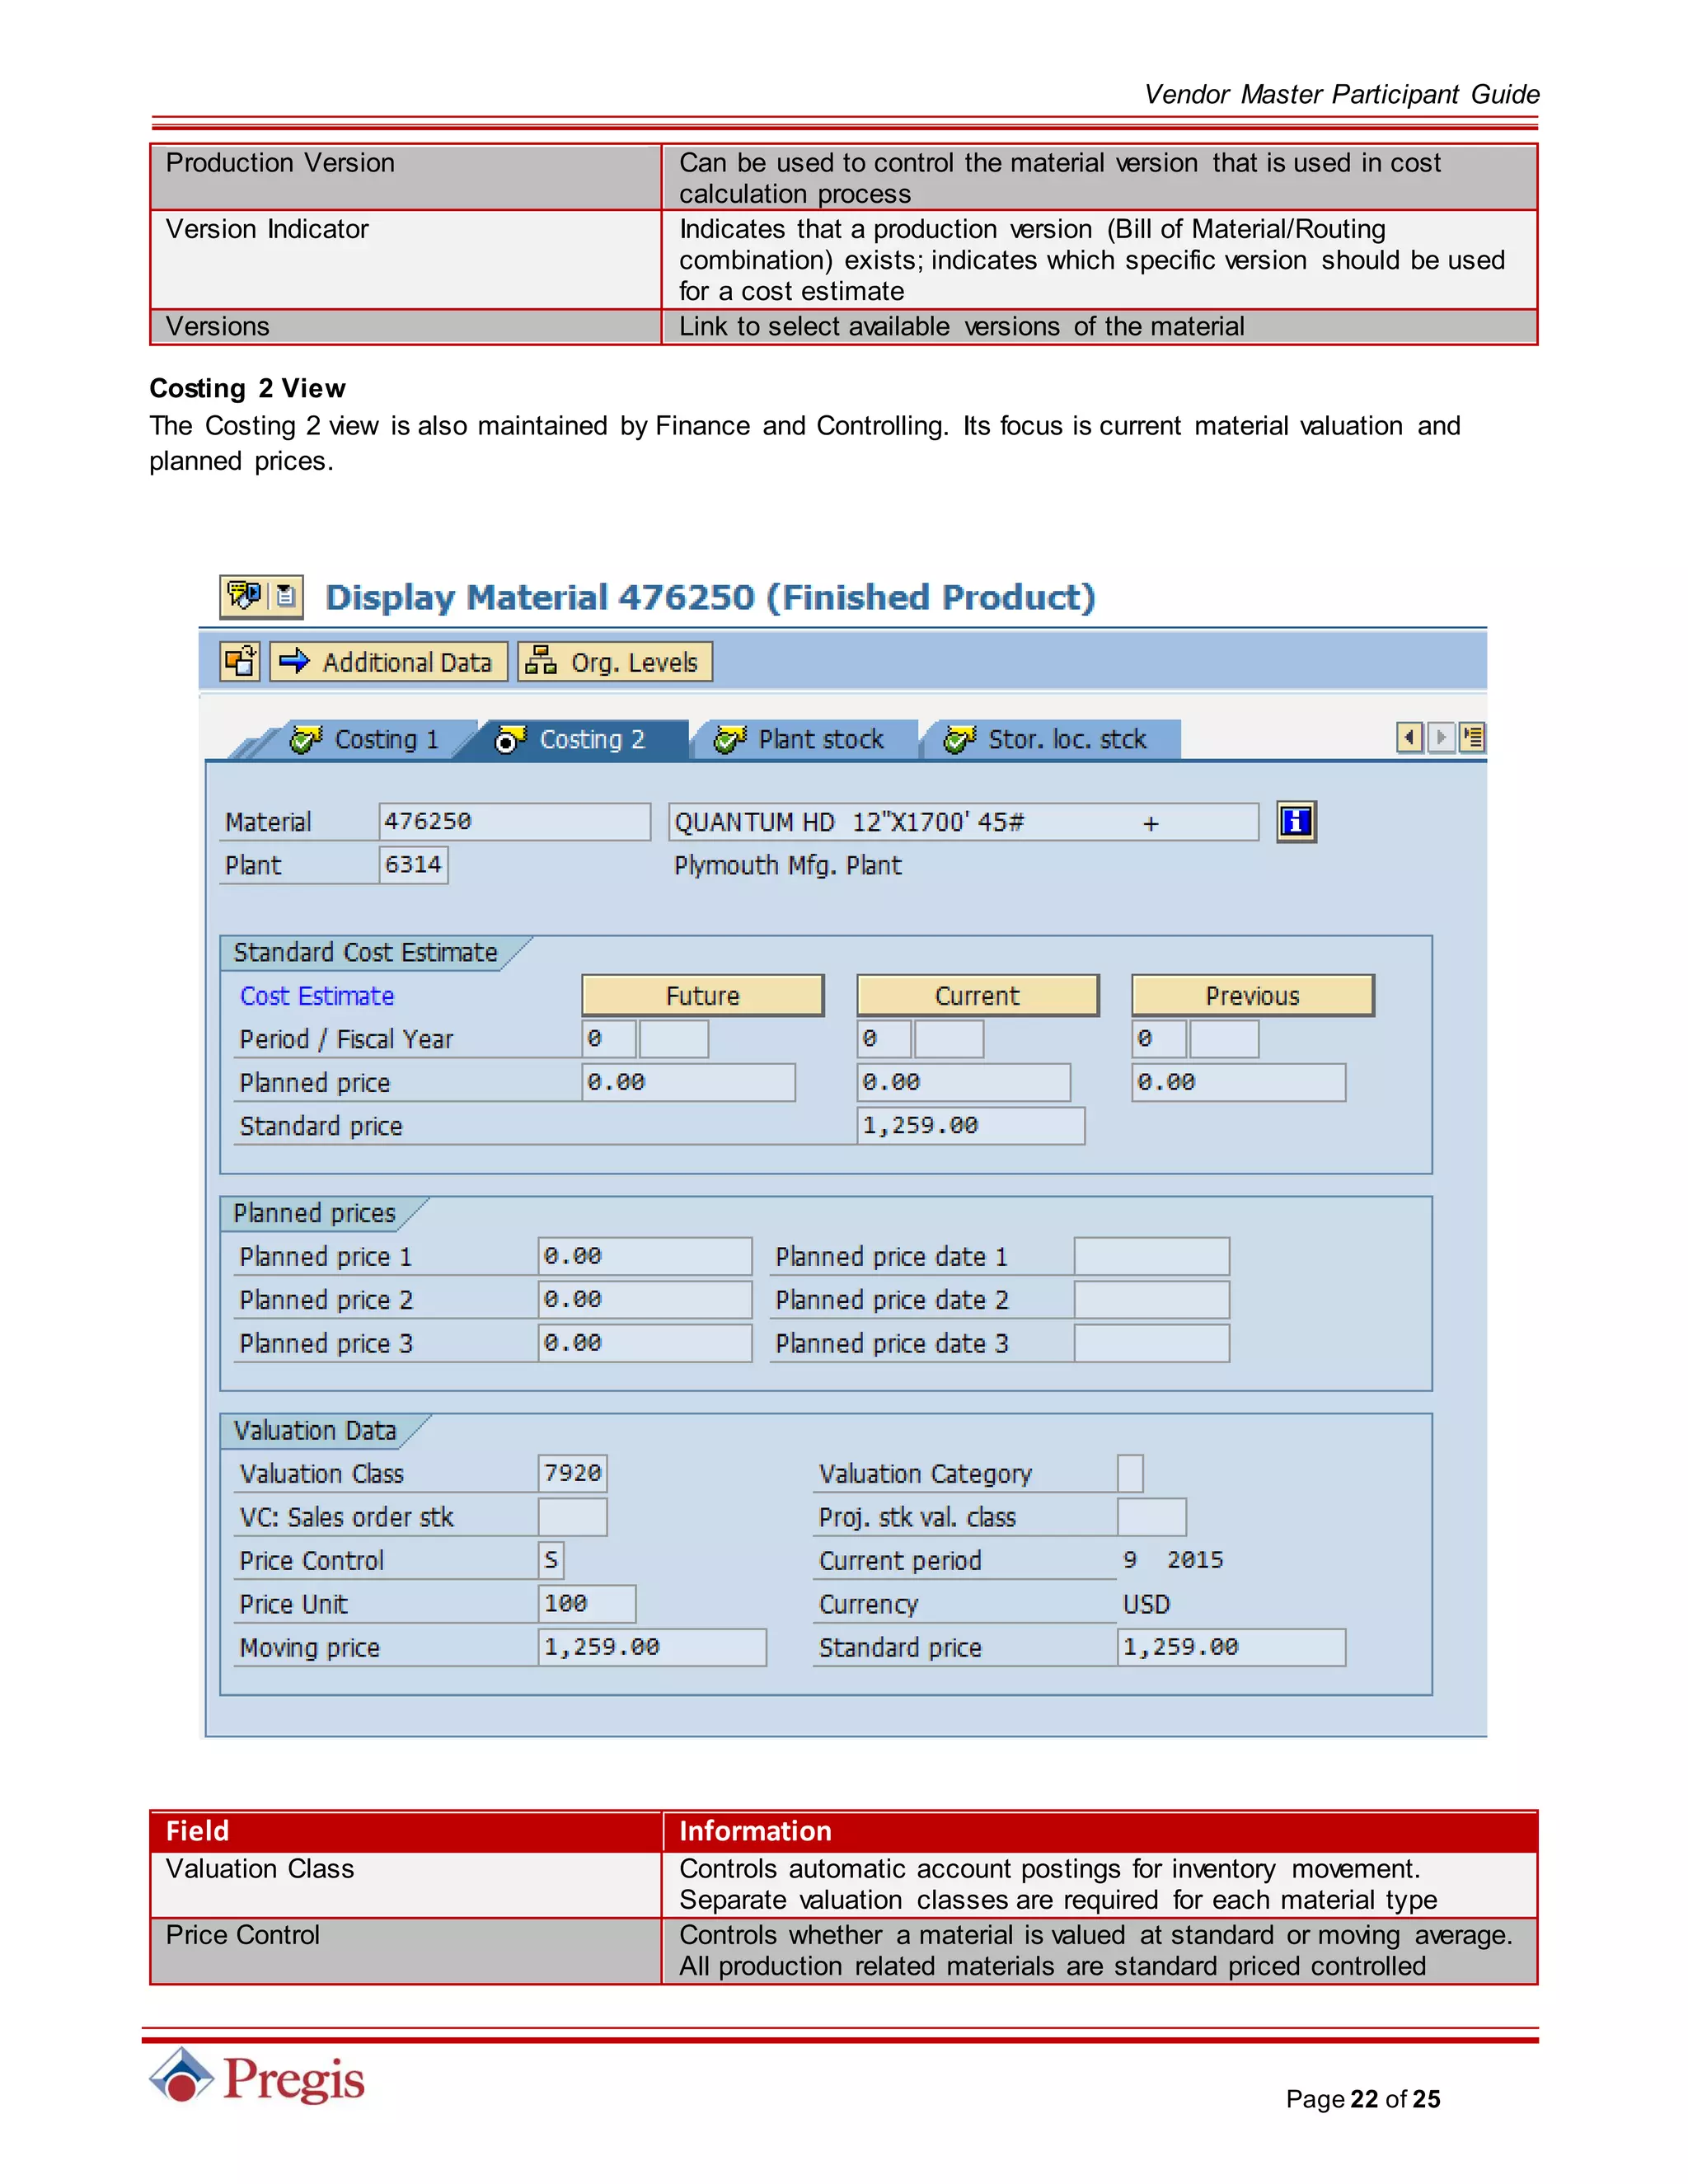Click the Costing 2 View heading
The width and height of the screenshot is (1688, 2184).
click(247, 388)
